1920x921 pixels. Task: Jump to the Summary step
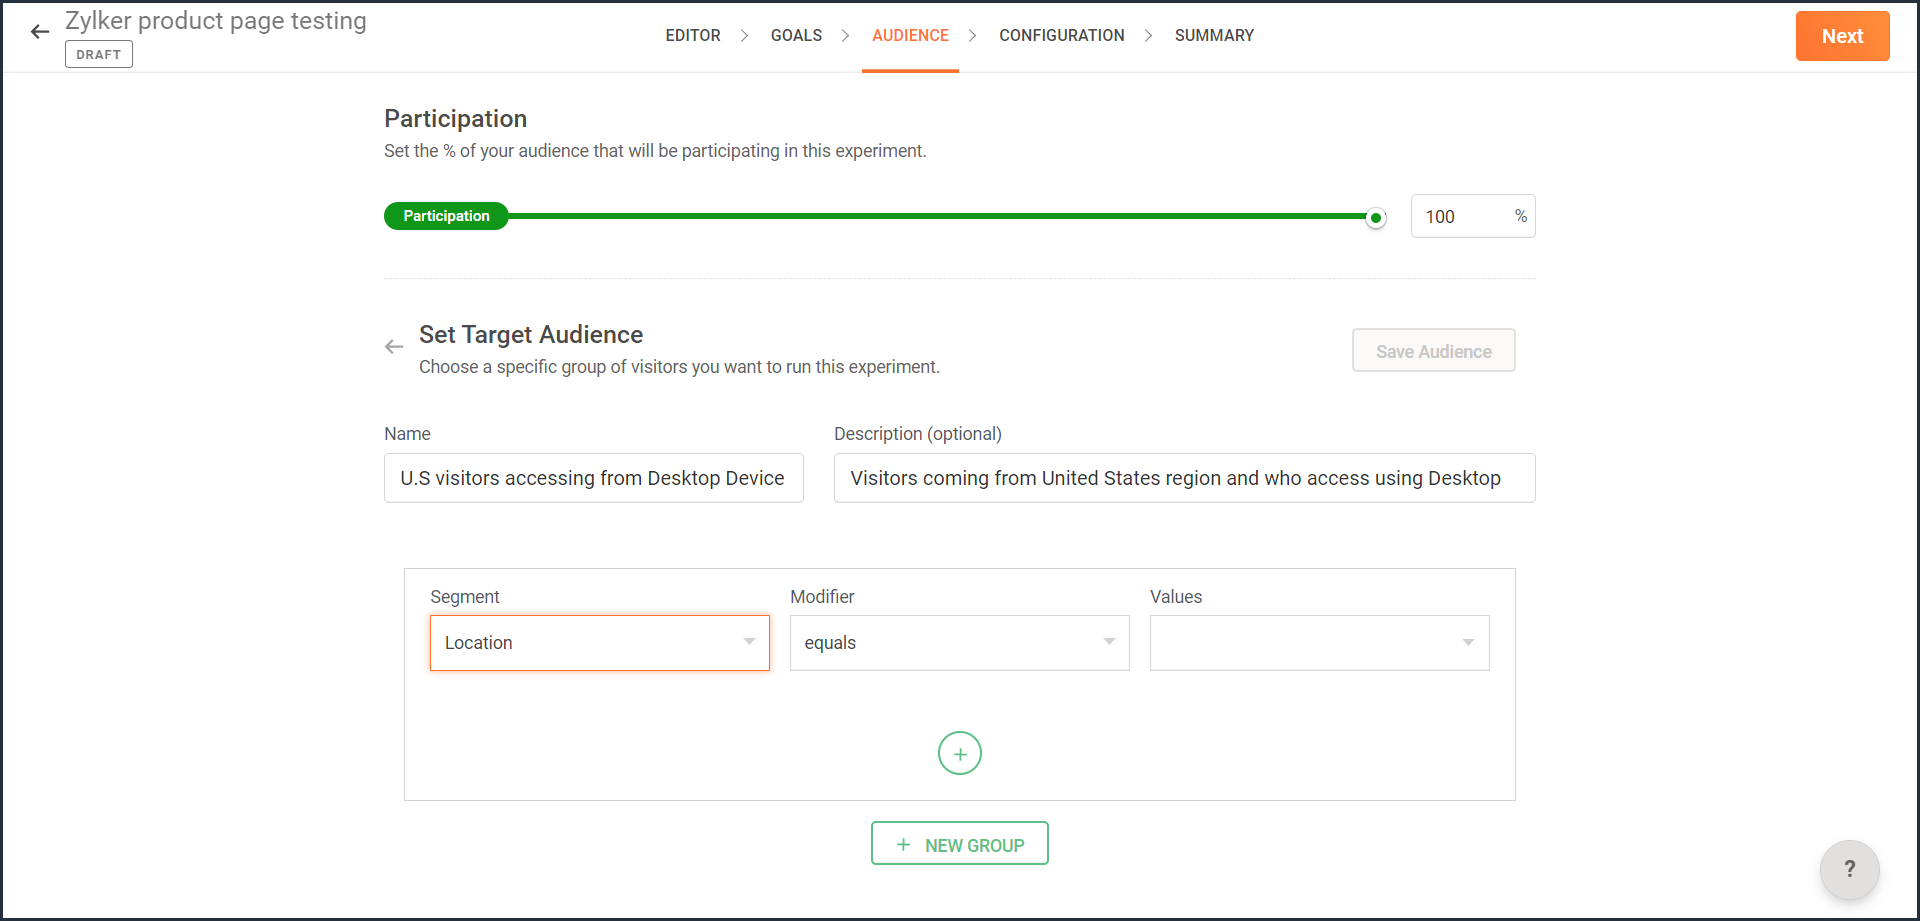1214,36
